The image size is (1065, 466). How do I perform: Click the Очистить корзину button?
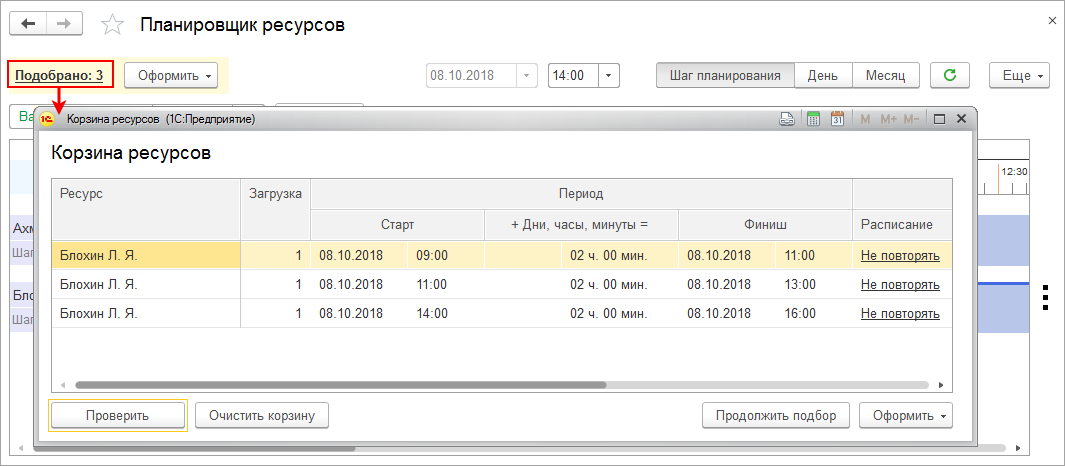(262, 415)
